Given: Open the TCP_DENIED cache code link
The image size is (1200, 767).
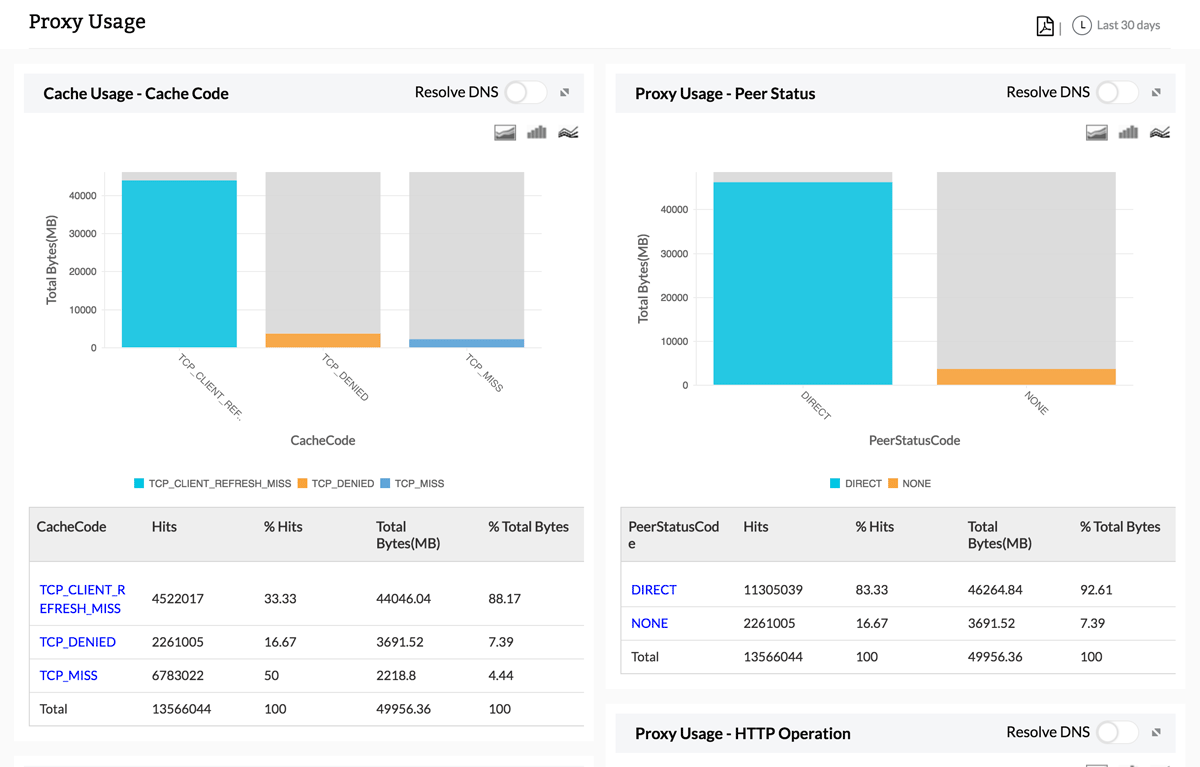Looking at the screenshot, I should (x=78, y=642).
